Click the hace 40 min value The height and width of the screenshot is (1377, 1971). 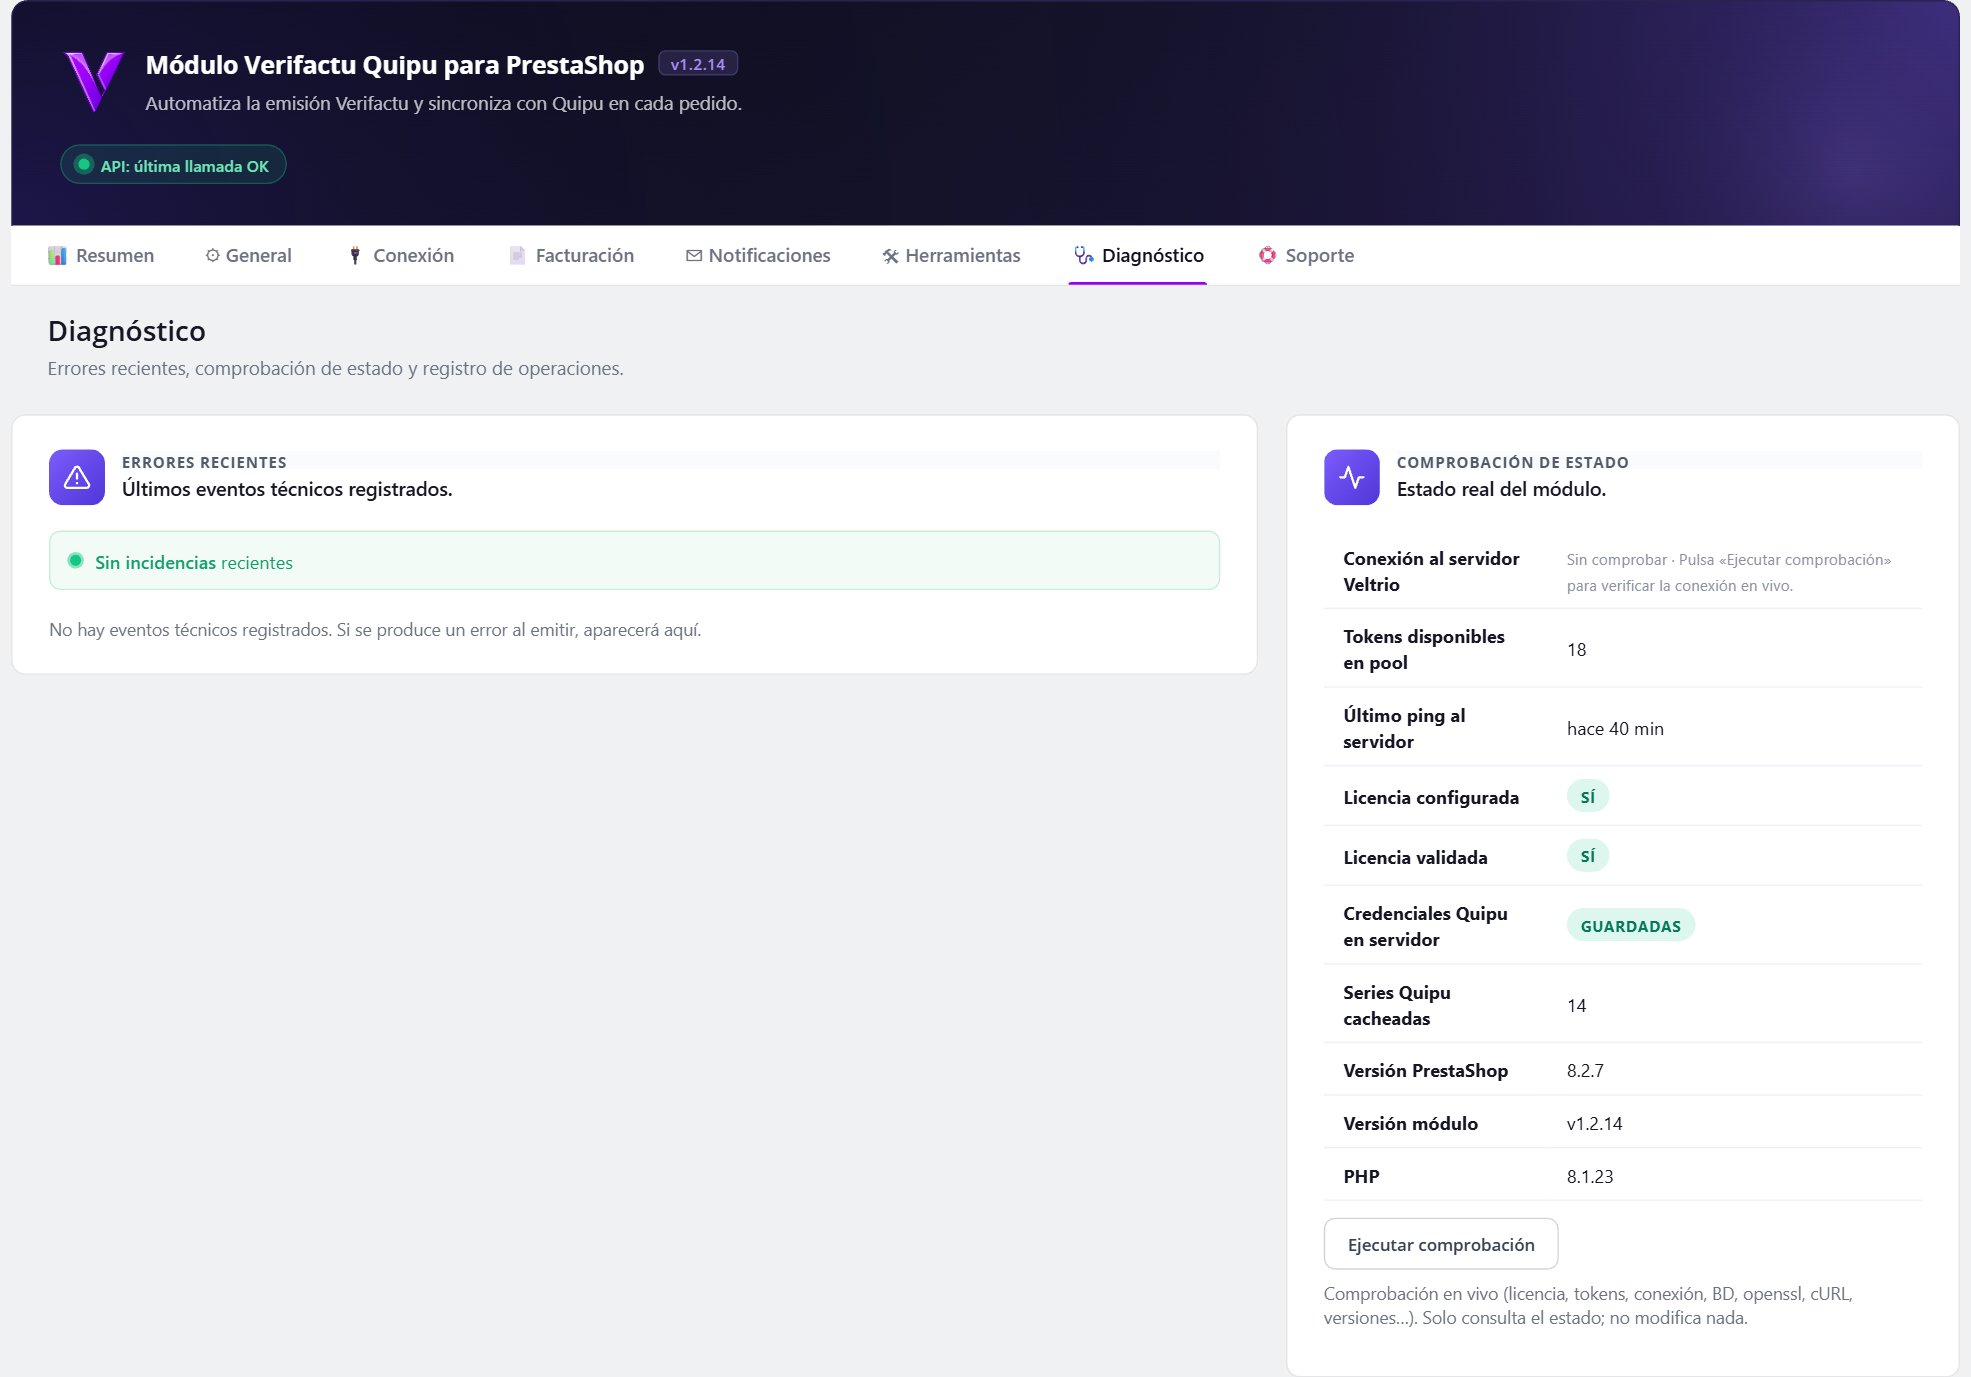click(x=1615, y=729)
